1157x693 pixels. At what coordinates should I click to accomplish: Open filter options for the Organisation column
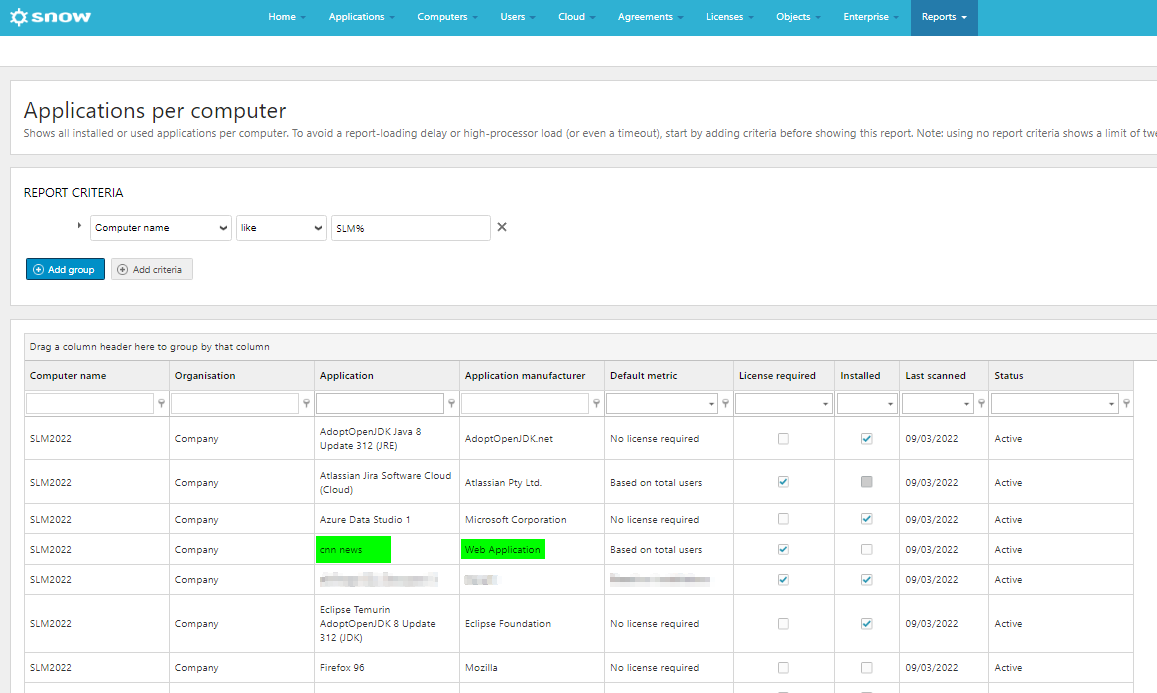306,404
